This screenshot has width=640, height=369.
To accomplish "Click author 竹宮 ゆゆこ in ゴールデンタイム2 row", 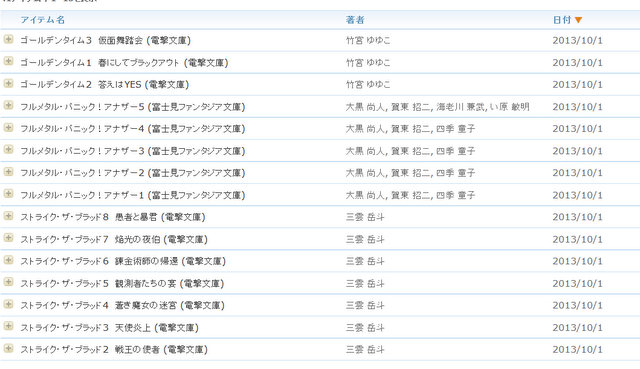I will click(x=368, y=85).
